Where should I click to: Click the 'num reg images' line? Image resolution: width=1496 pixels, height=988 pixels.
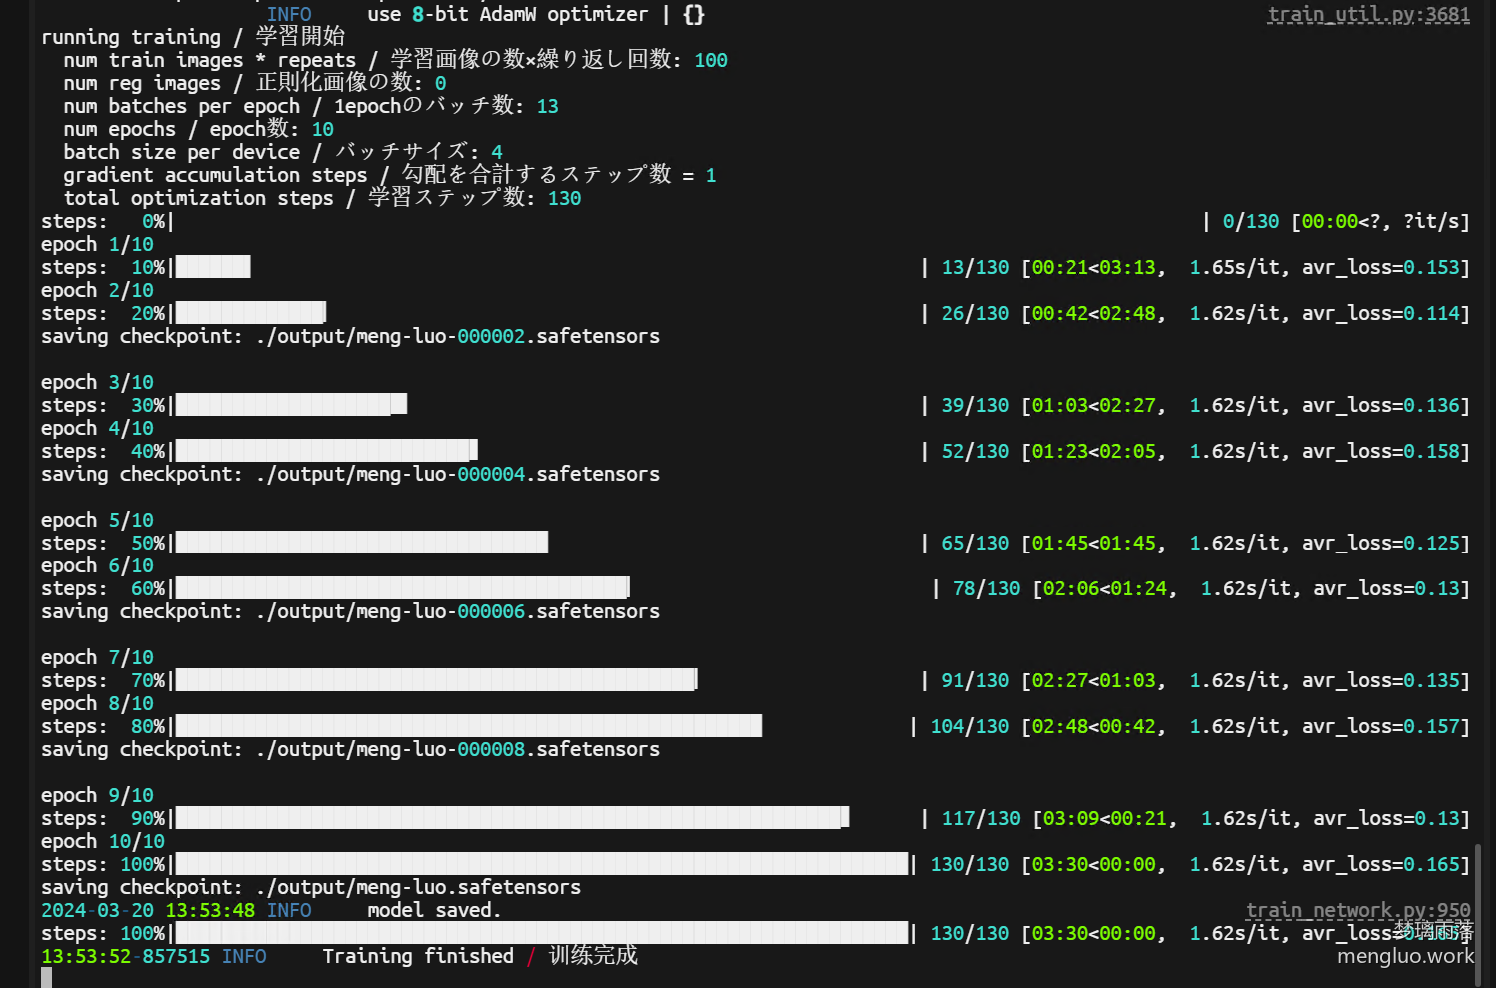click(x=254, y=83)
